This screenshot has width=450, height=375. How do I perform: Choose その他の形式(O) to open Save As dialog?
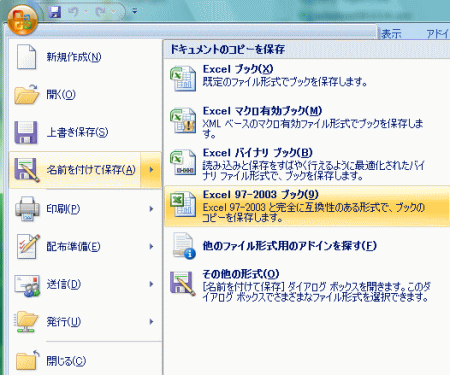pos(307,285)
